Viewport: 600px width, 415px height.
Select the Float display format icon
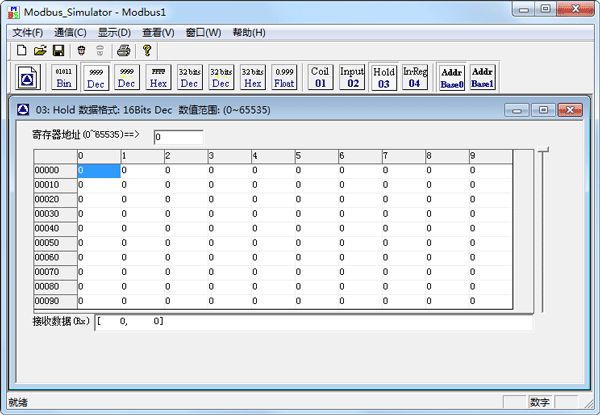click(x=284, y=77)
